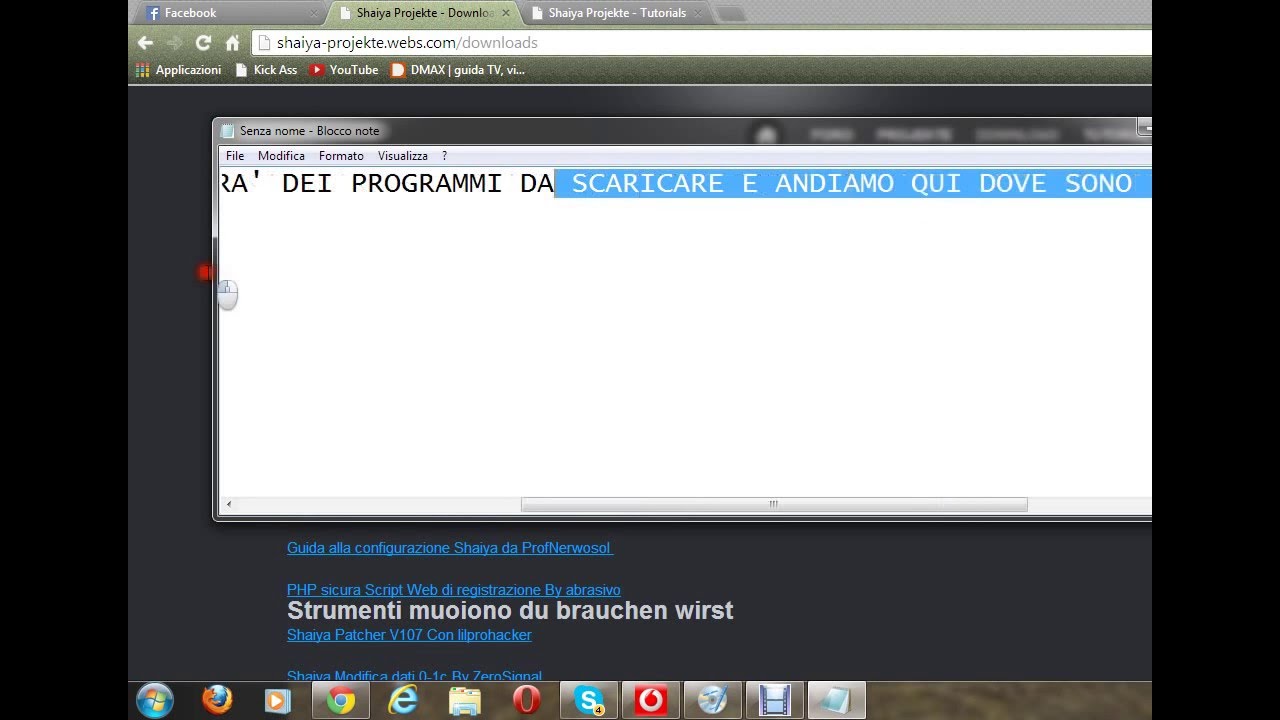Open Notepad's Modifica menu
The image size is (1280, 720).
tap(281, 156)
